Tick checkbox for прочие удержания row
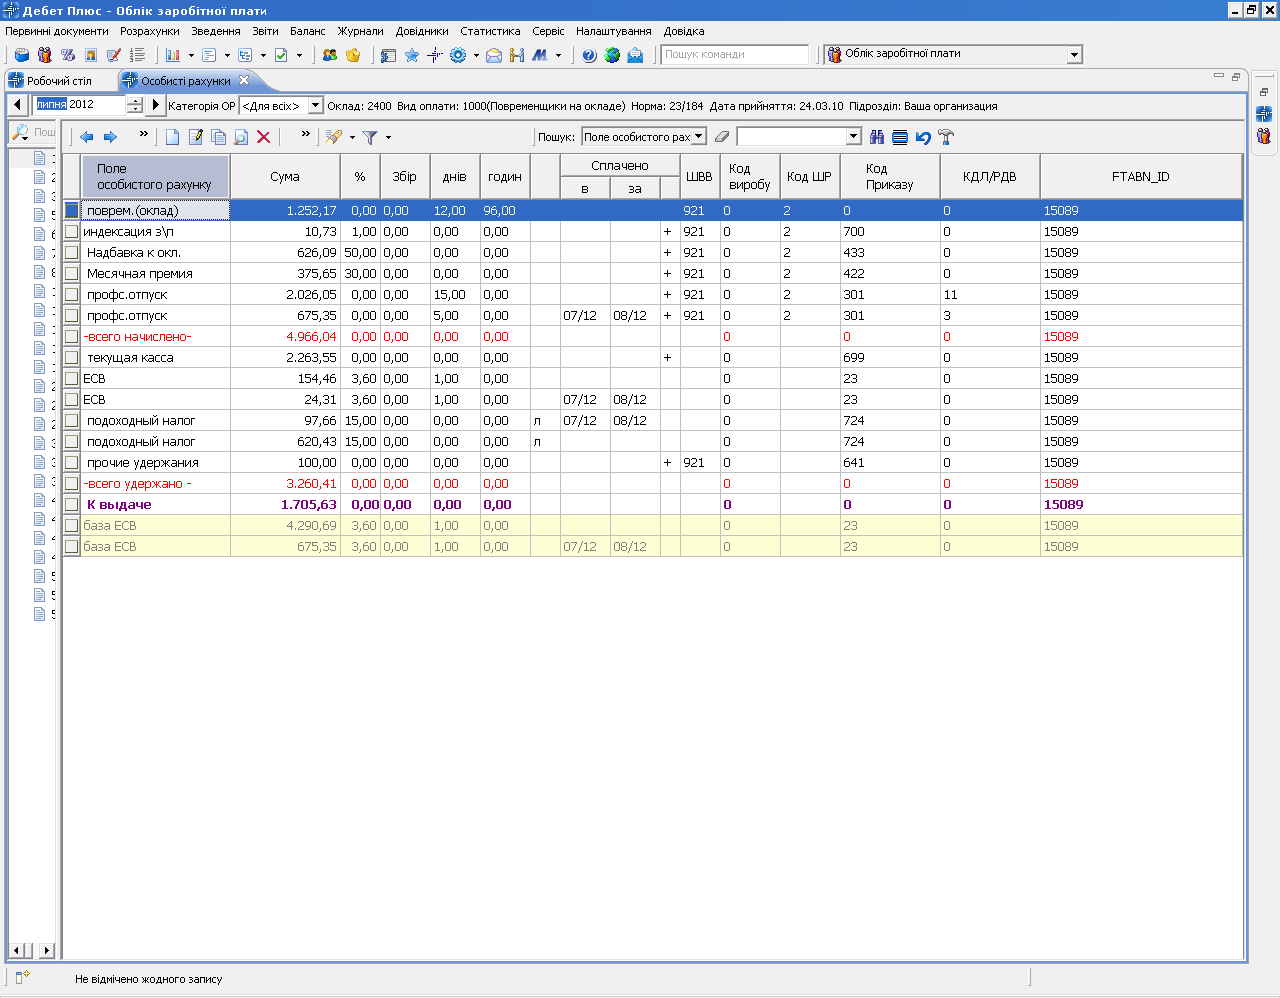 point(71,462)
